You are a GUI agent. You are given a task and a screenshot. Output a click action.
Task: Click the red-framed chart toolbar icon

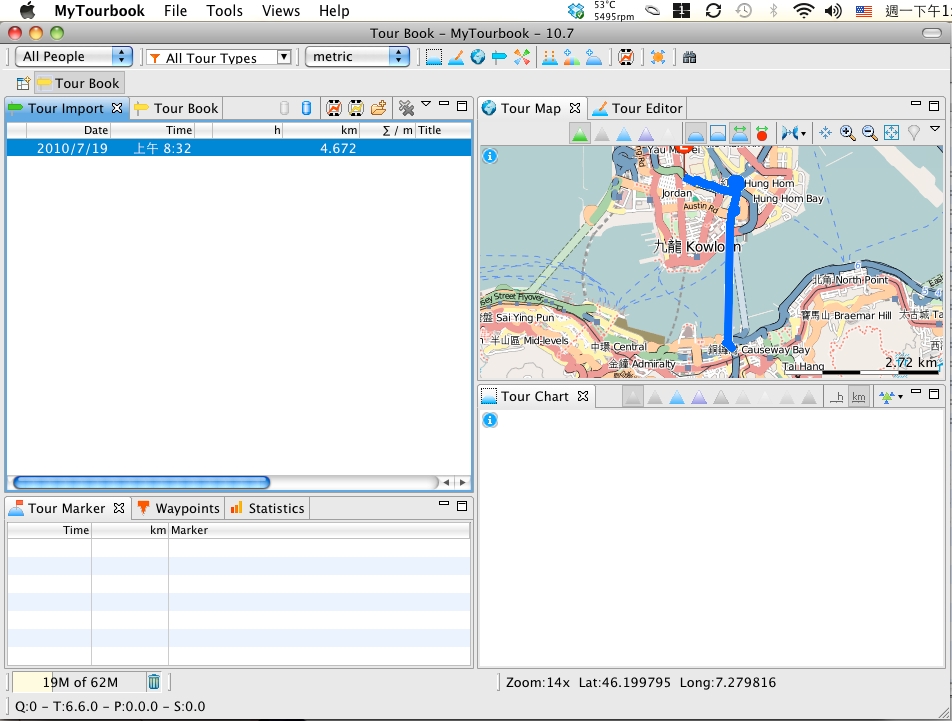(626, 57)
